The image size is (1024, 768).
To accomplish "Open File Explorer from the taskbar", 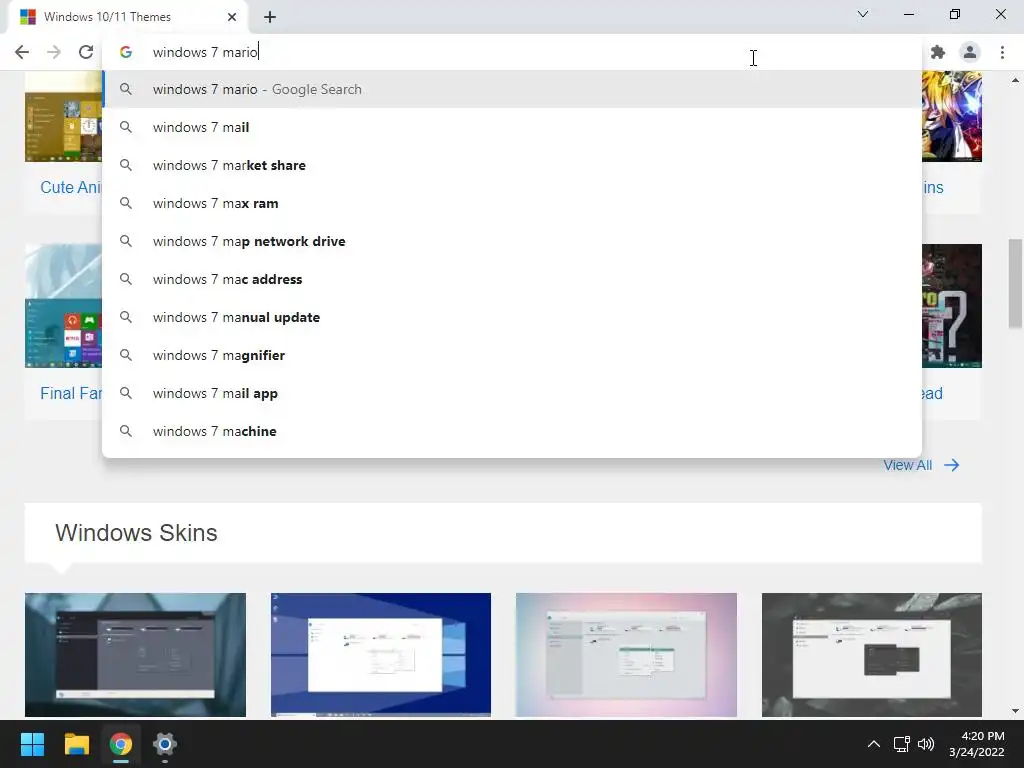I will 76,744.
